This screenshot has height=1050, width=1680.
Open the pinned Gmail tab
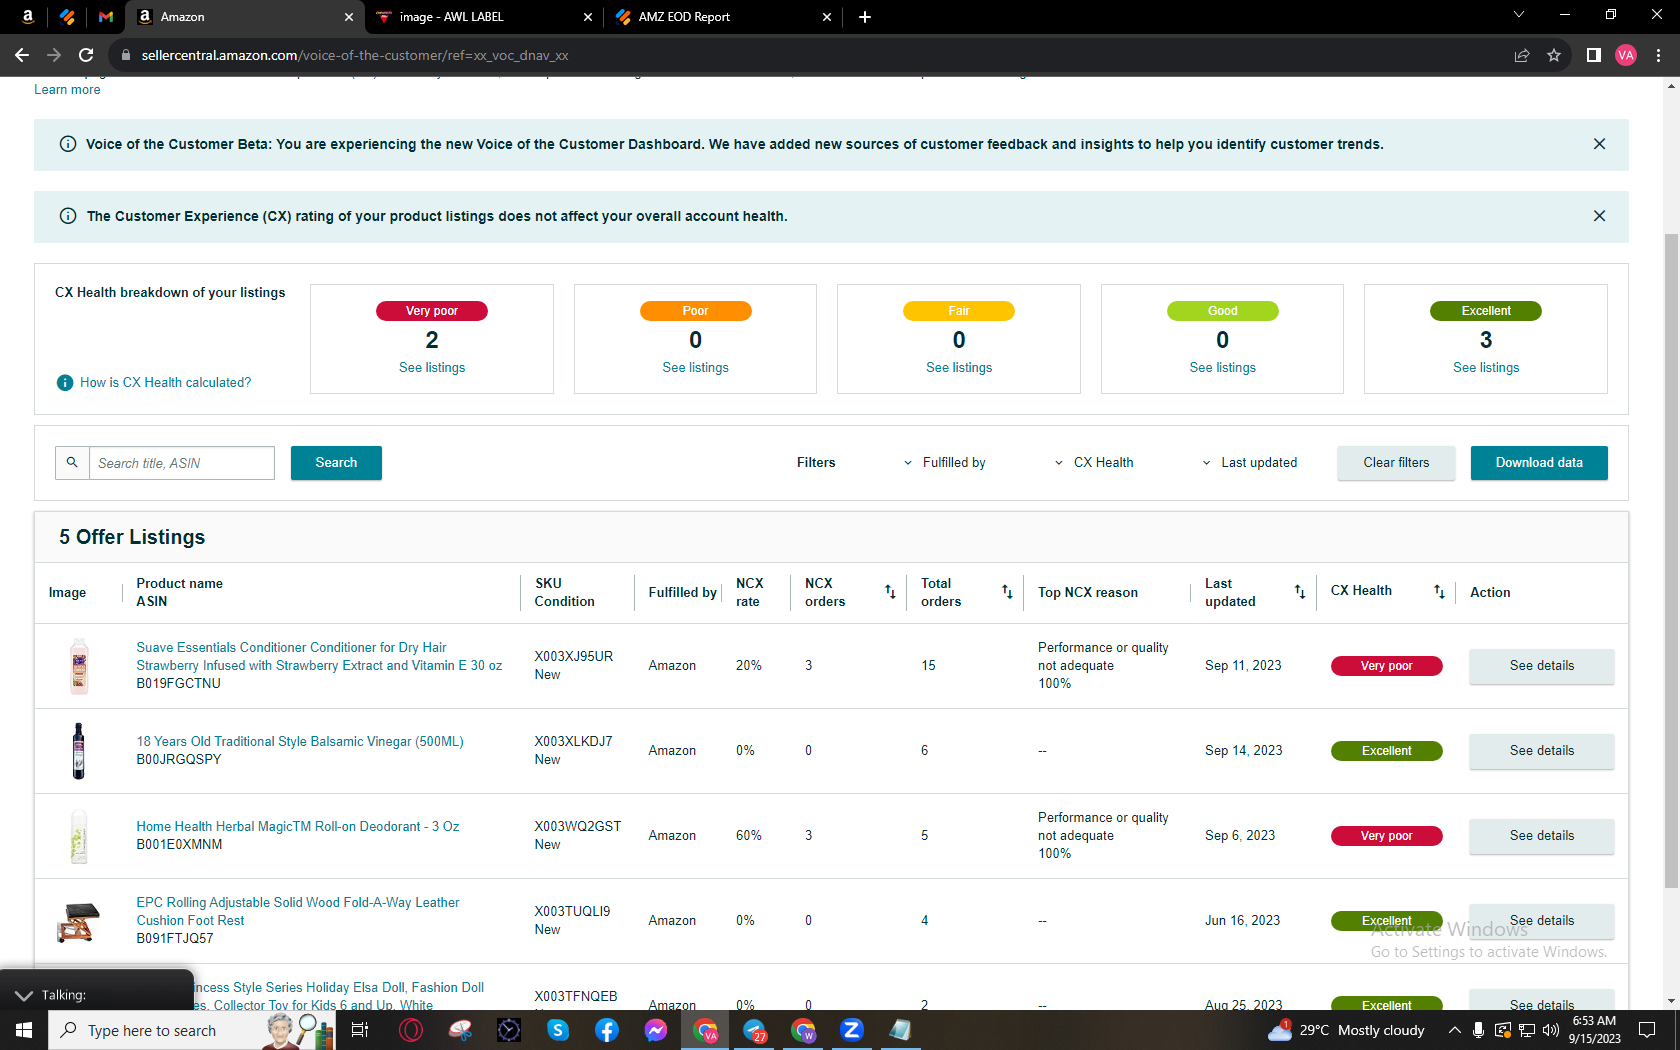tap(106, 16)
